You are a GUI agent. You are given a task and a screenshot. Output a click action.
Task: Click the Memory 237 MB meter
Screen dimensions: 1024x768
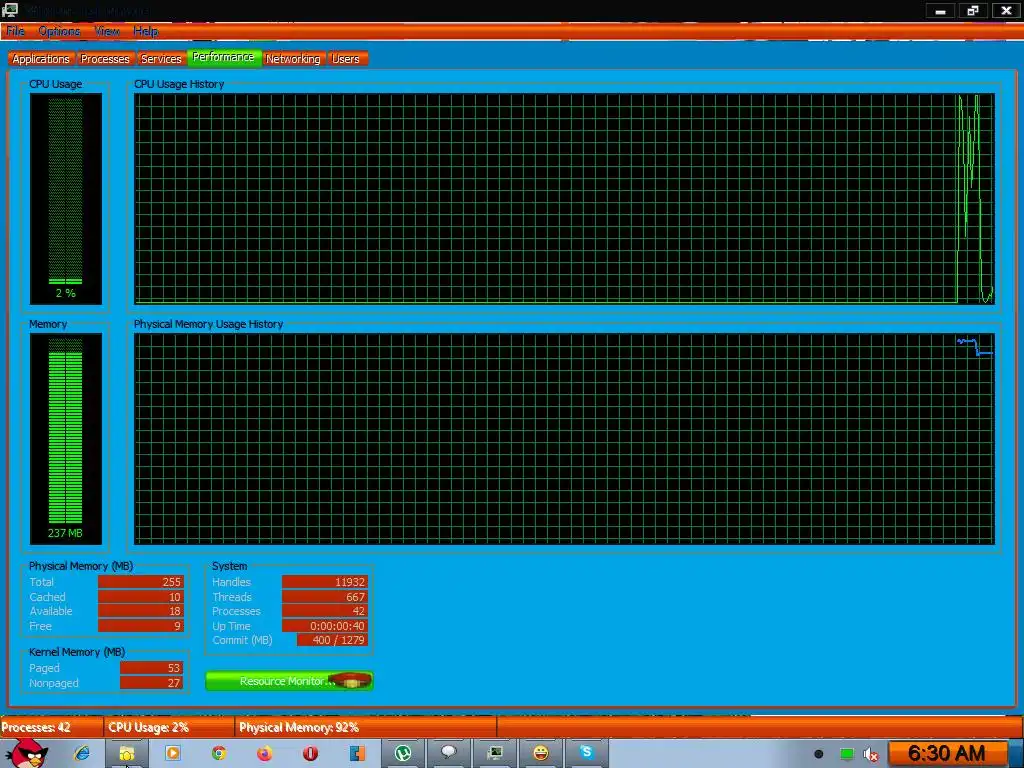coord(65,439)
